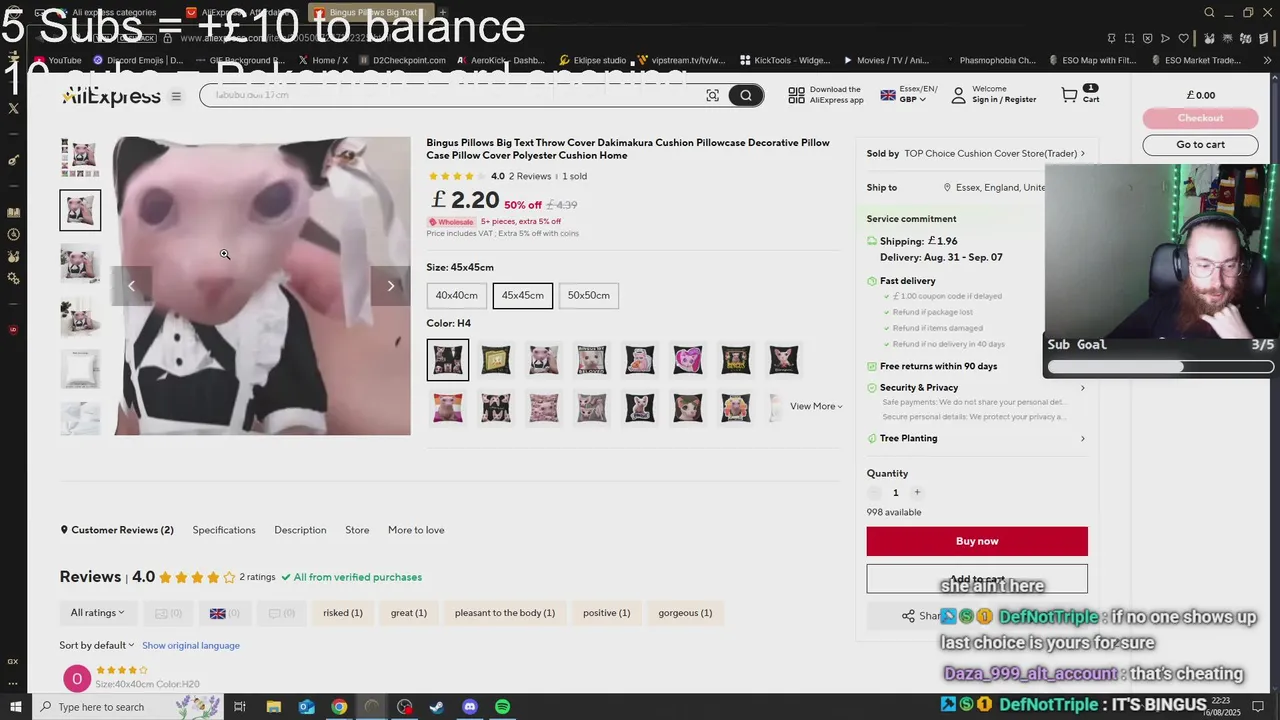Open Sort by default dropdown
1280x720 pixels.
[96, 645]
